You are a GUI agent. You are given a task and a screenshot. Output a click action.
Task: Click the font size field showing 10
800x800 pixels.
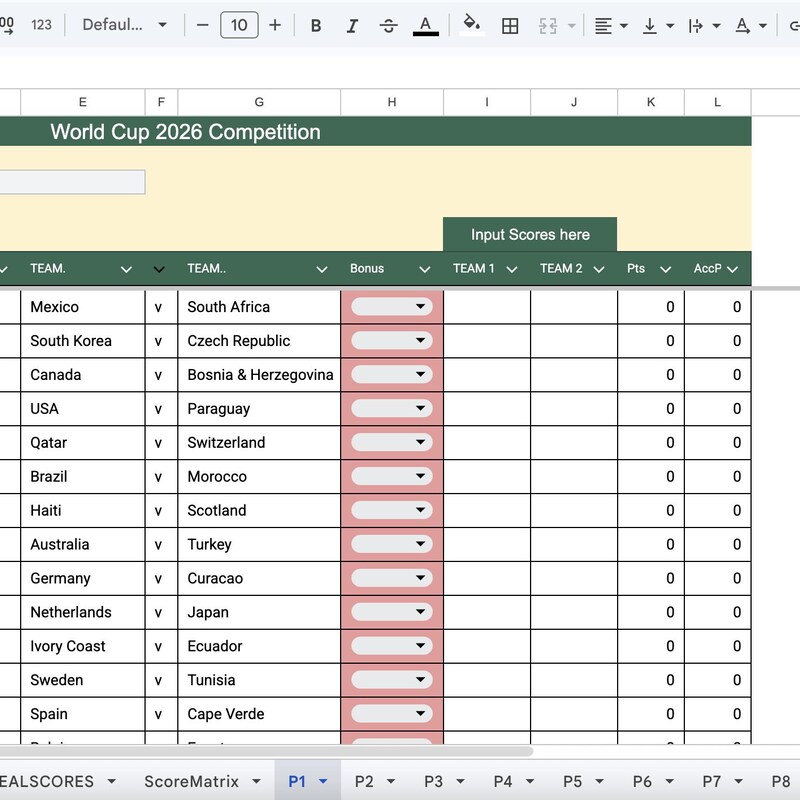tap(239, 24)
